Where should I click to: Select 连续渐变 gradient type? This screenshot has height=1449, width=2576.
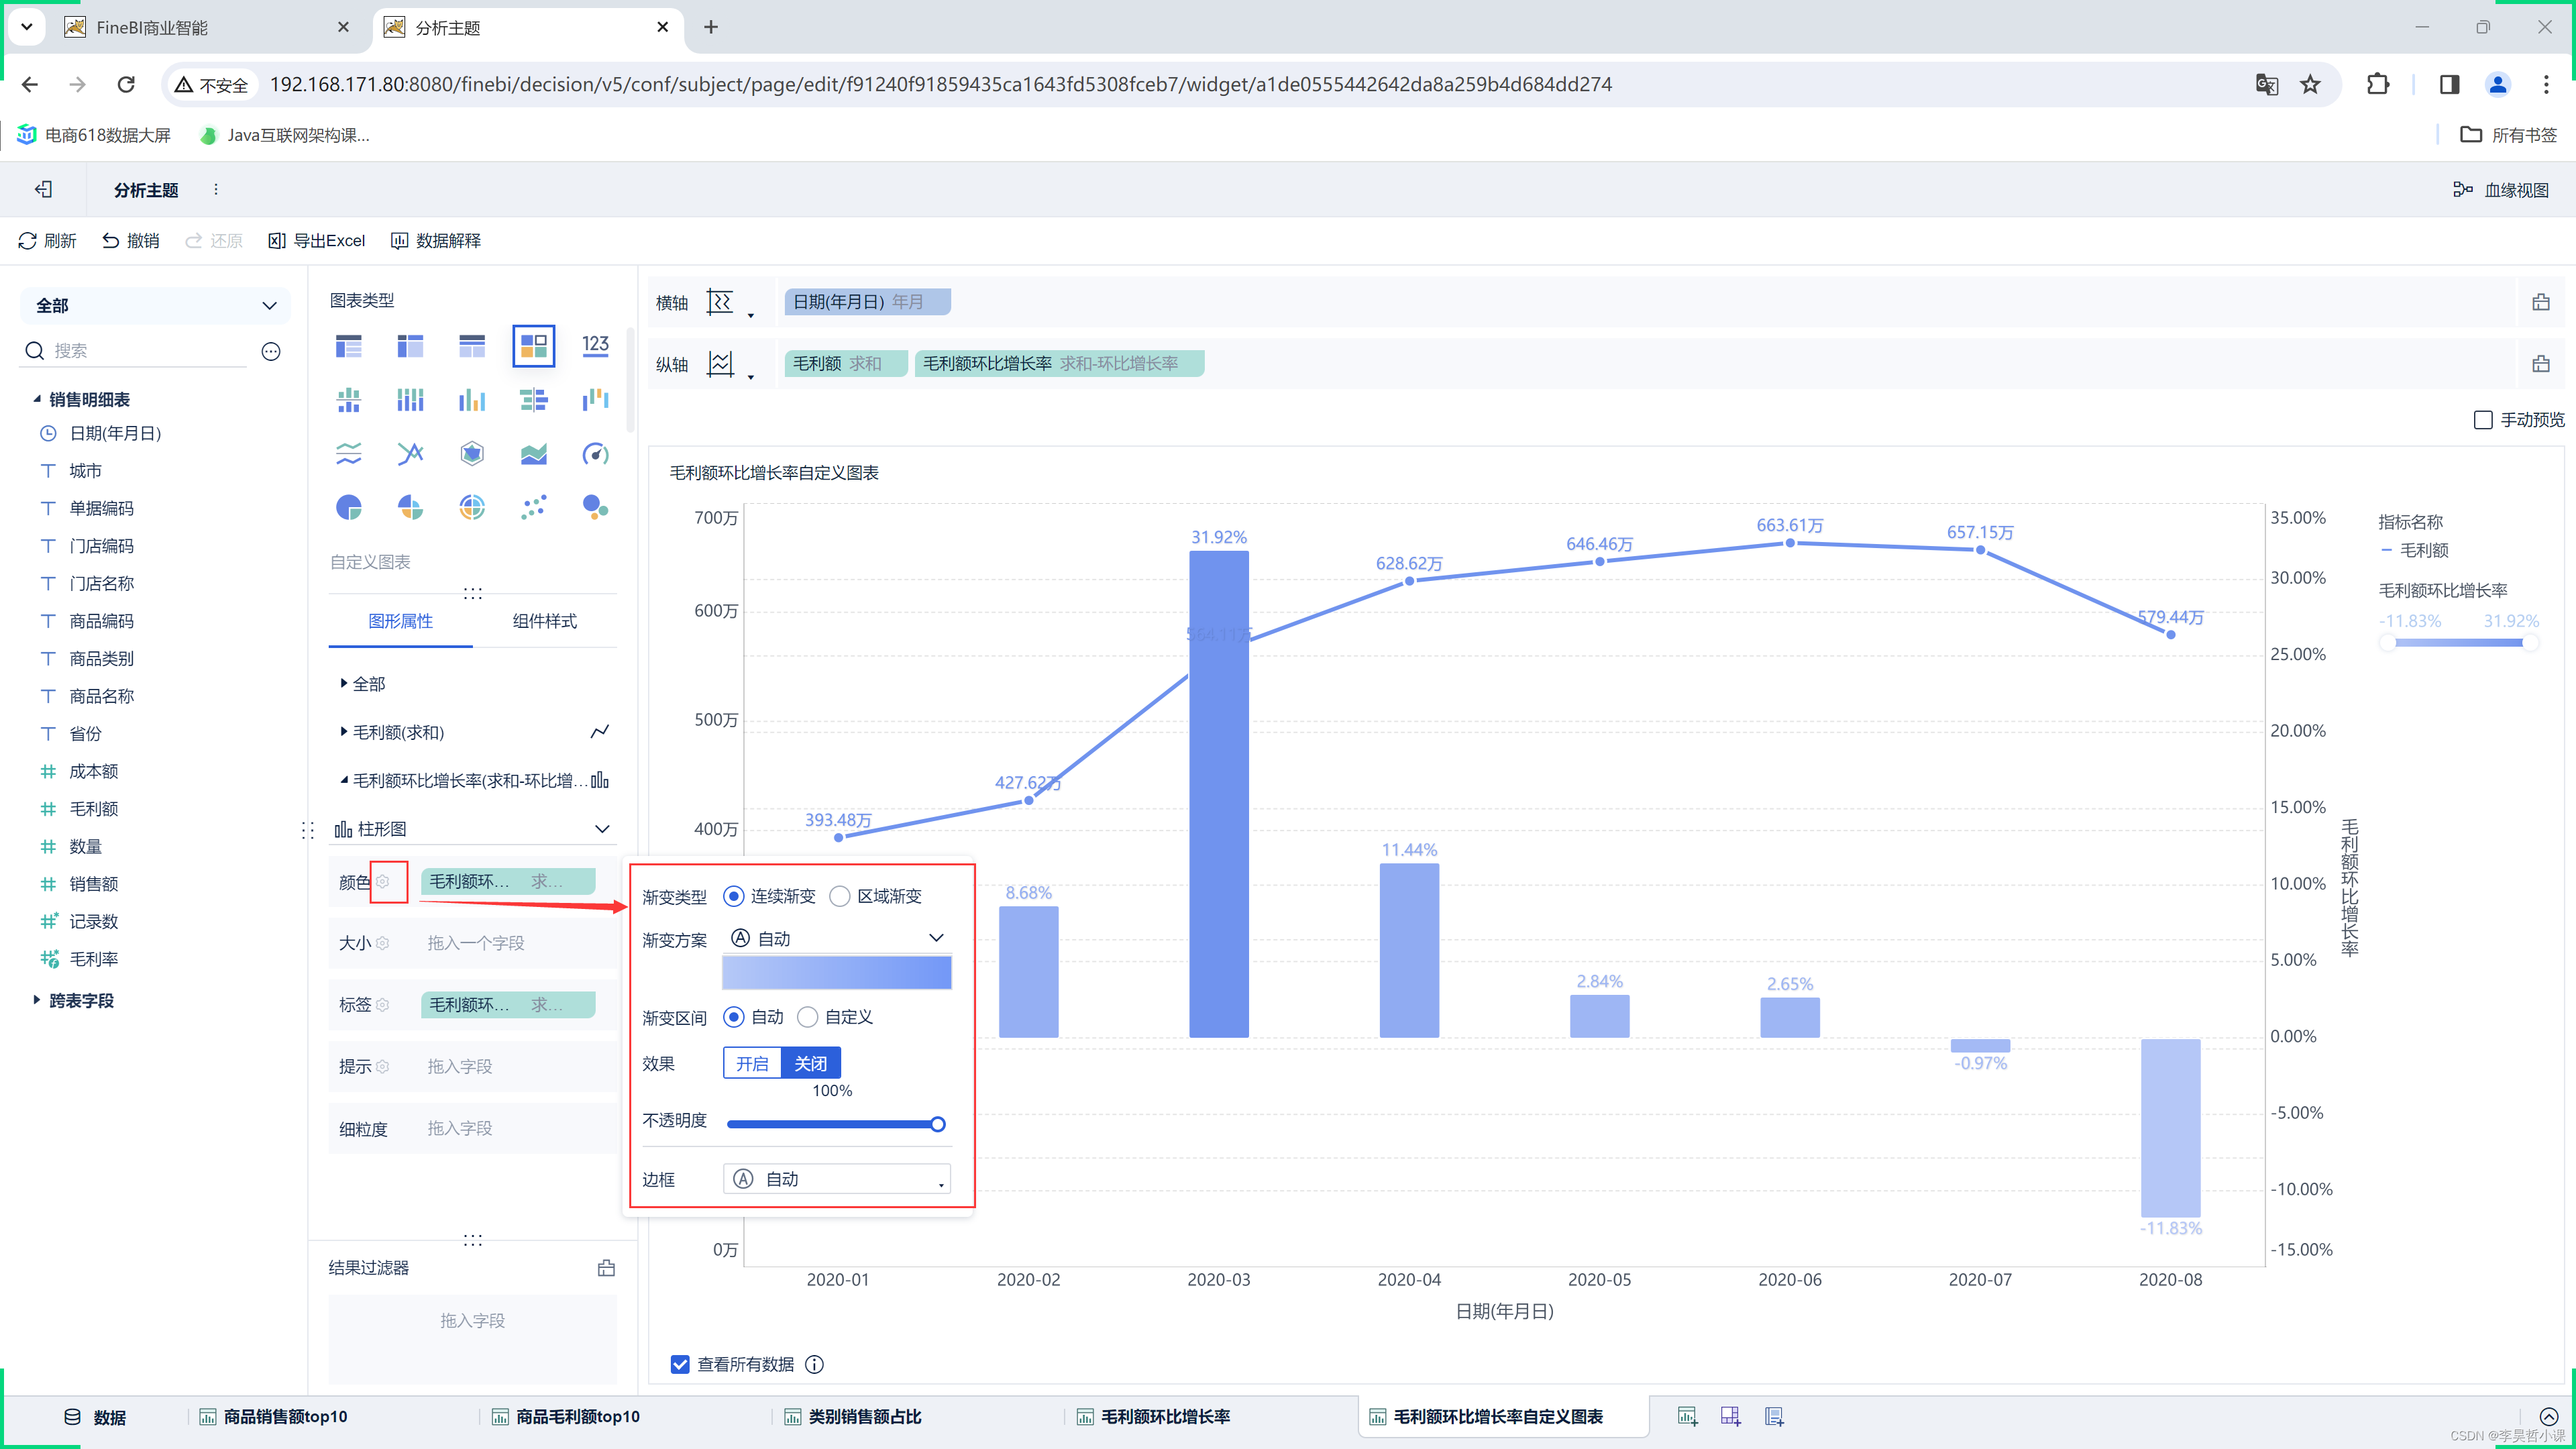pos(734,896)
